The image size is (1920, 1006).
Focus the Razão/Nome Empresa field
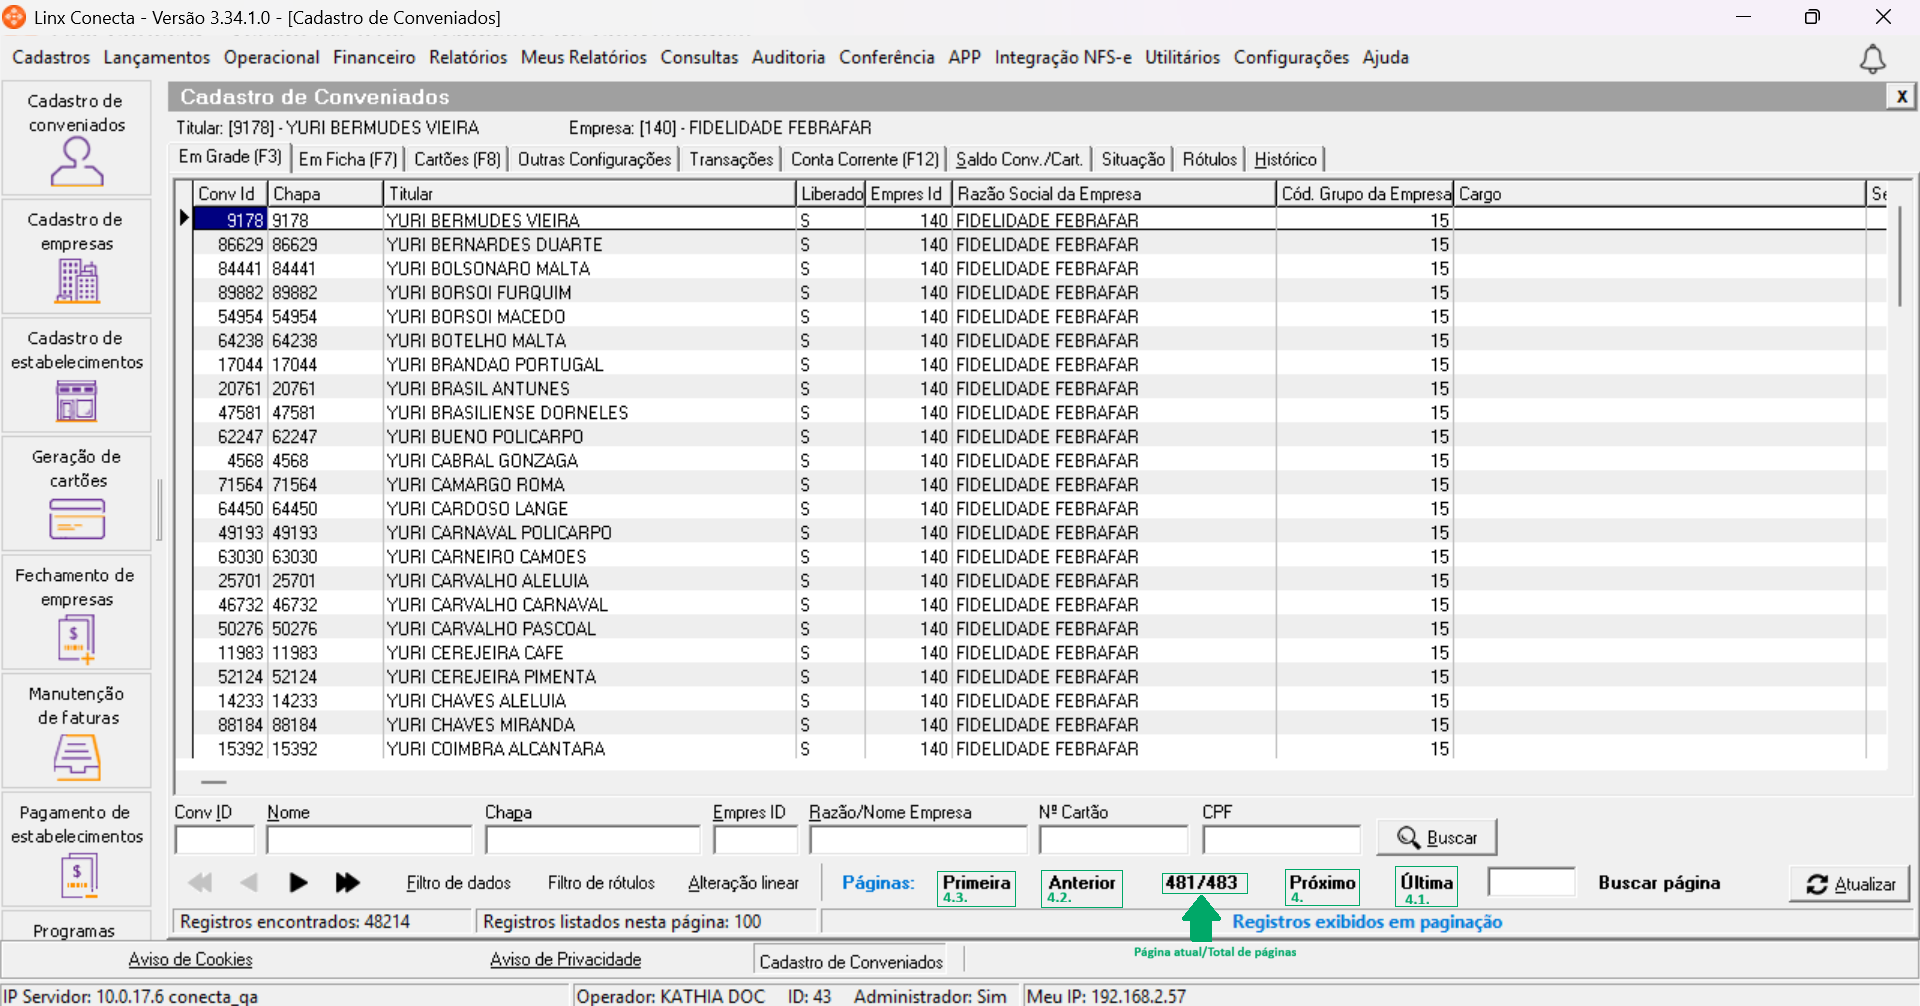[x=918, y=840]
